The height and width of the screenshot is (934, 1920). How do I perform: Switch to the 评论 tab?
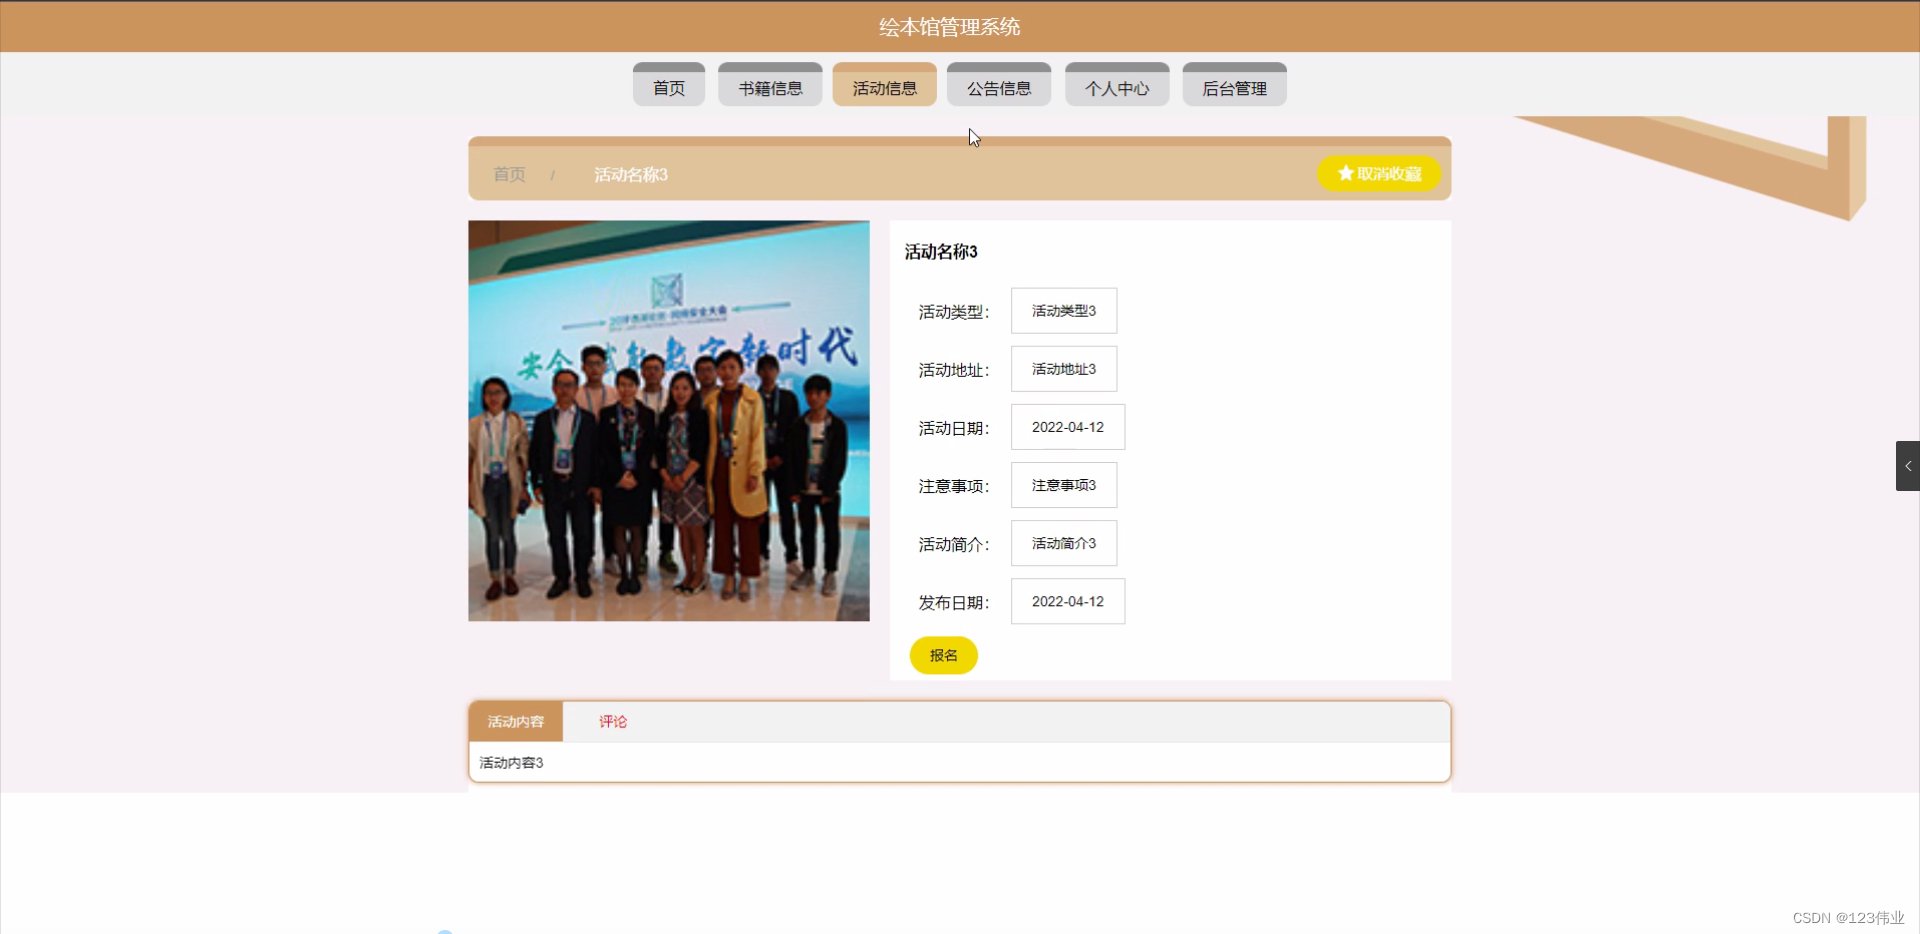(612, 721)
